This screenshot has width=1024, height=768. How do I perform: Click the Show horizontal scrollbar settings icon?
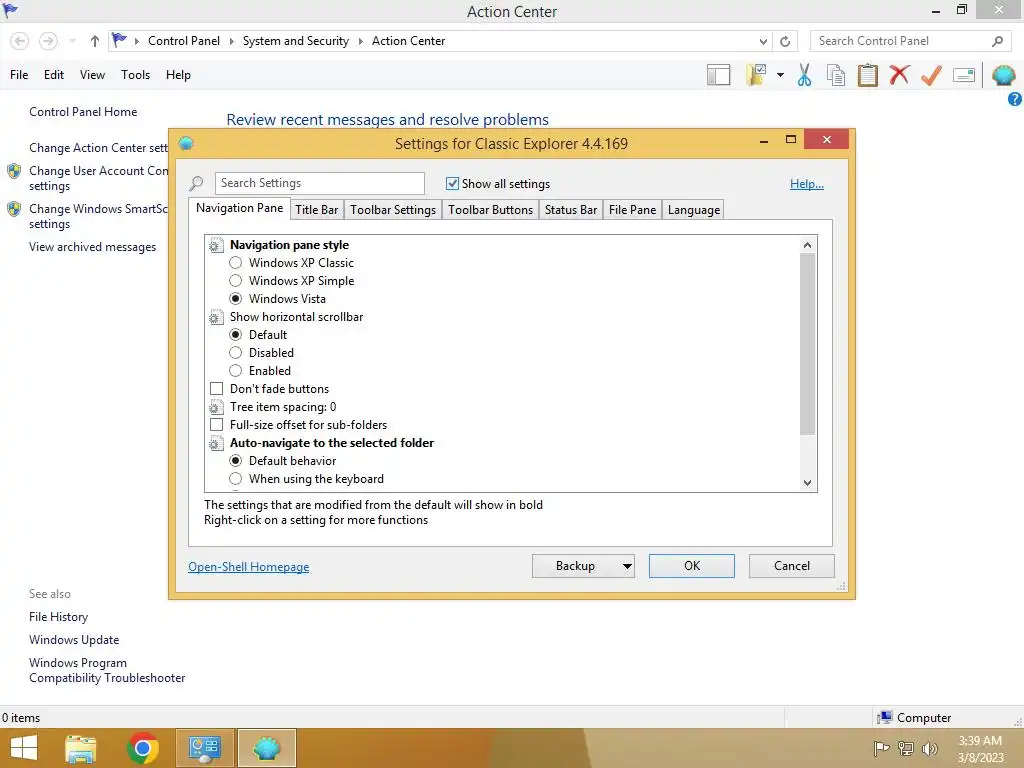pos(216,317)
